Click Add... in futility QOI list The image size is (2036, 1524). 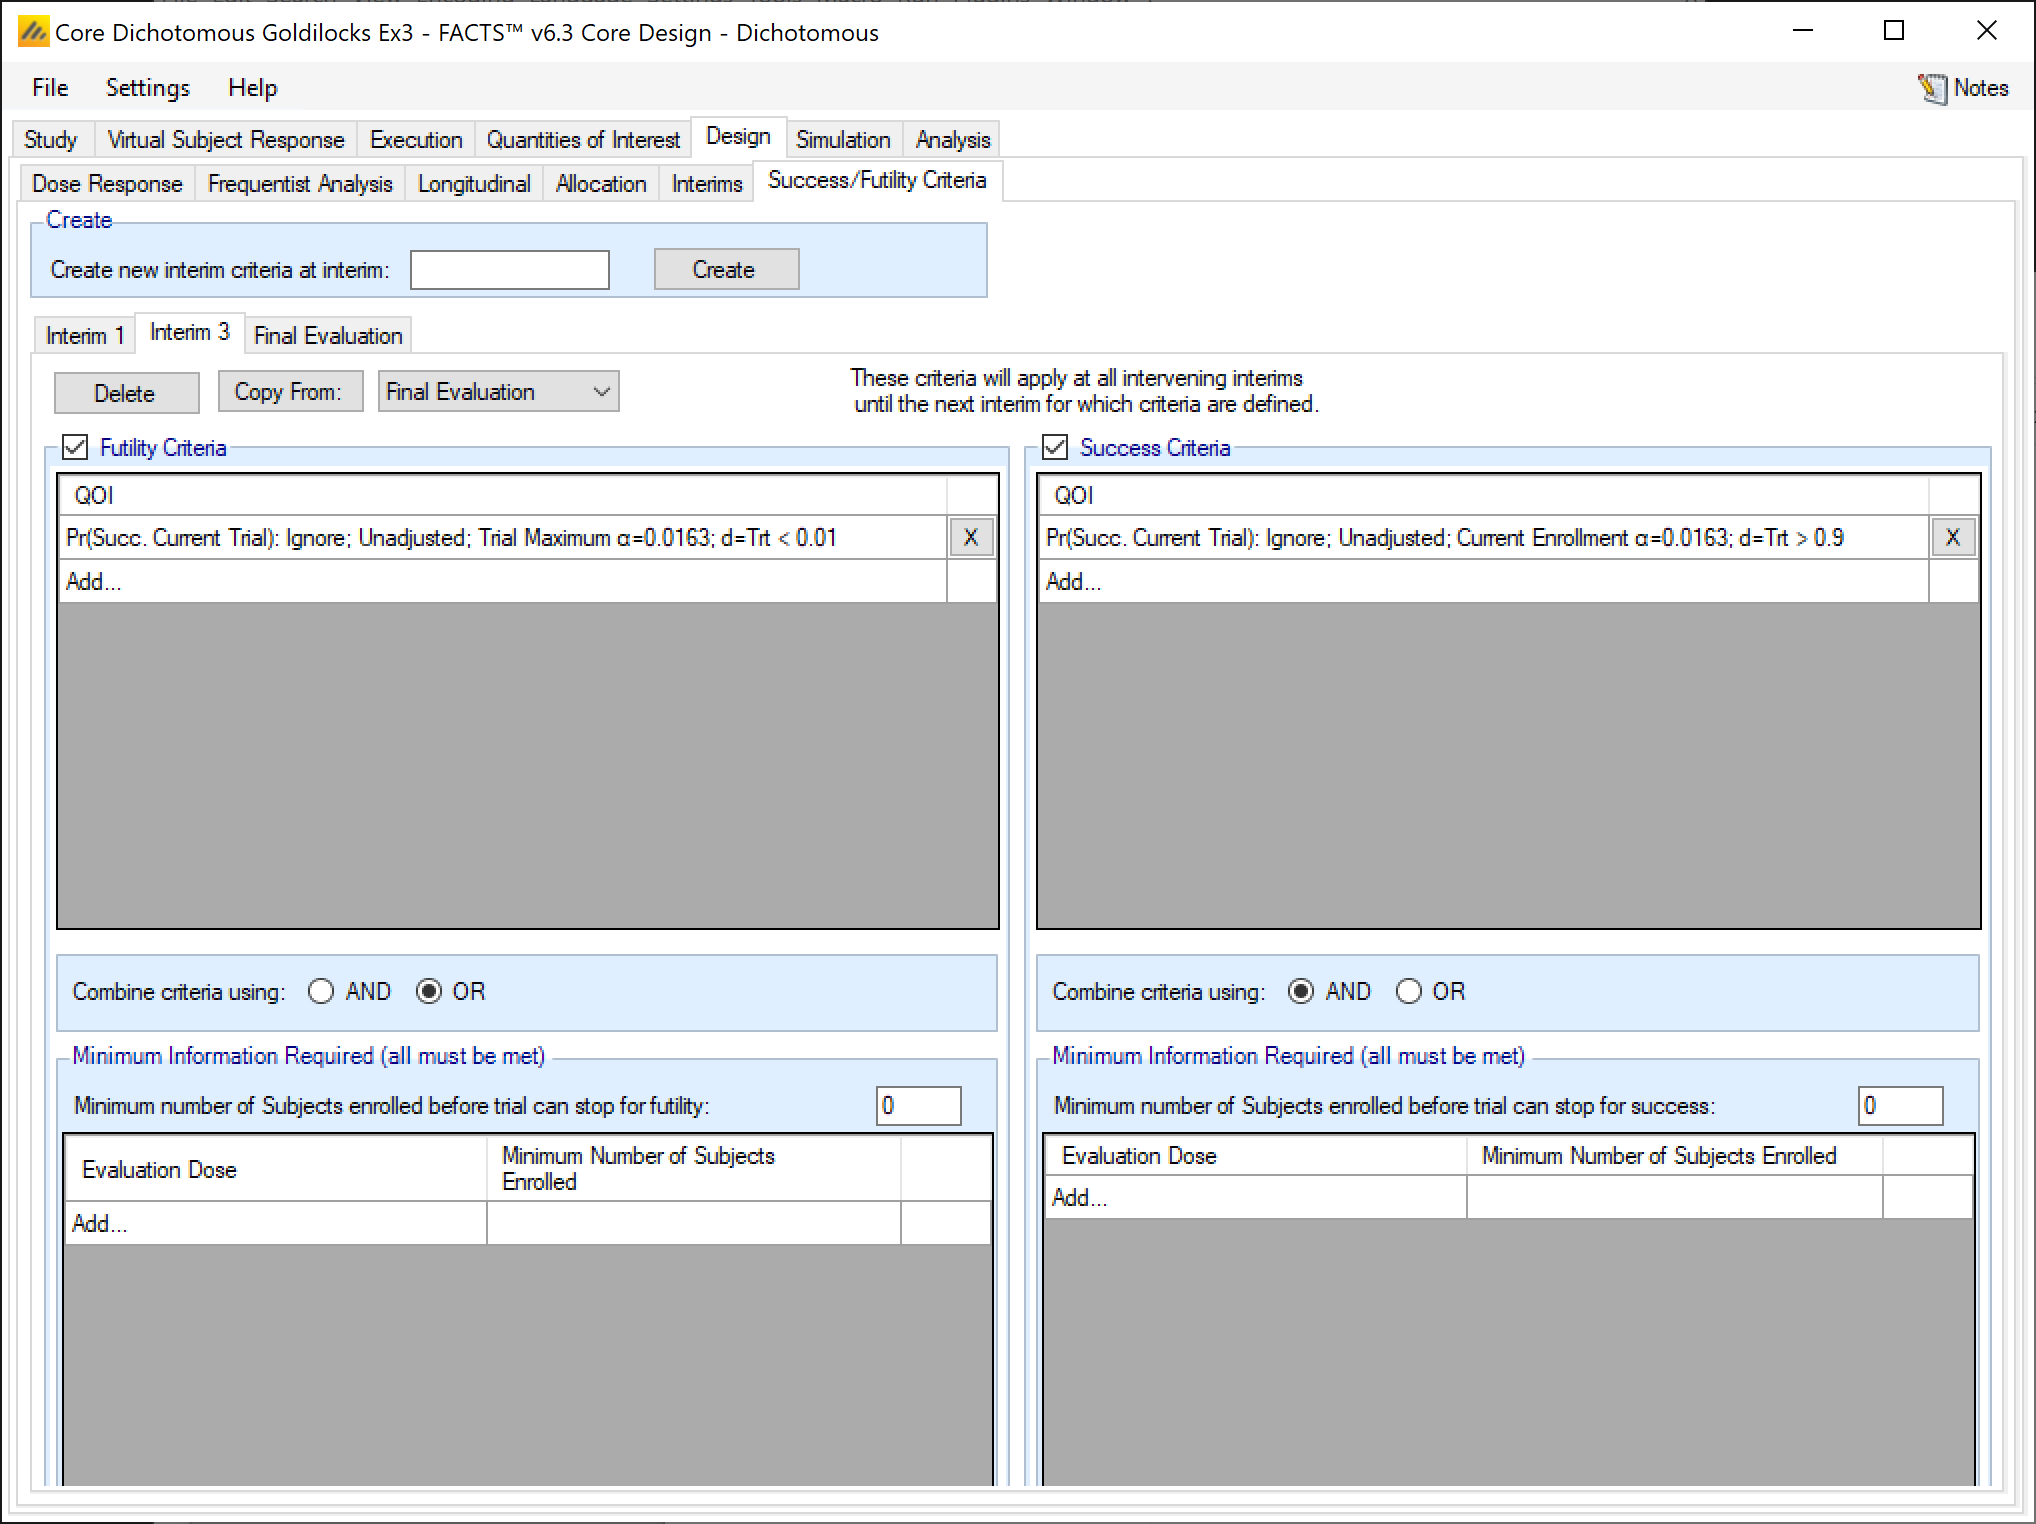[94, 581]
